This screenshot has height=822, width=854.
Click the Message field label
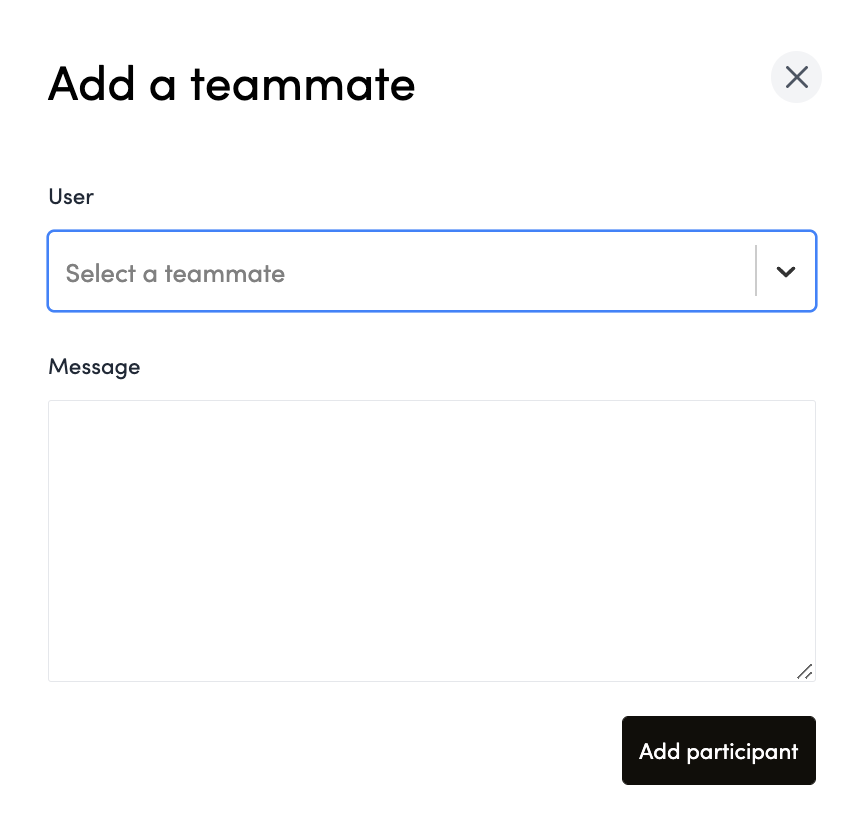pos(94,366)
